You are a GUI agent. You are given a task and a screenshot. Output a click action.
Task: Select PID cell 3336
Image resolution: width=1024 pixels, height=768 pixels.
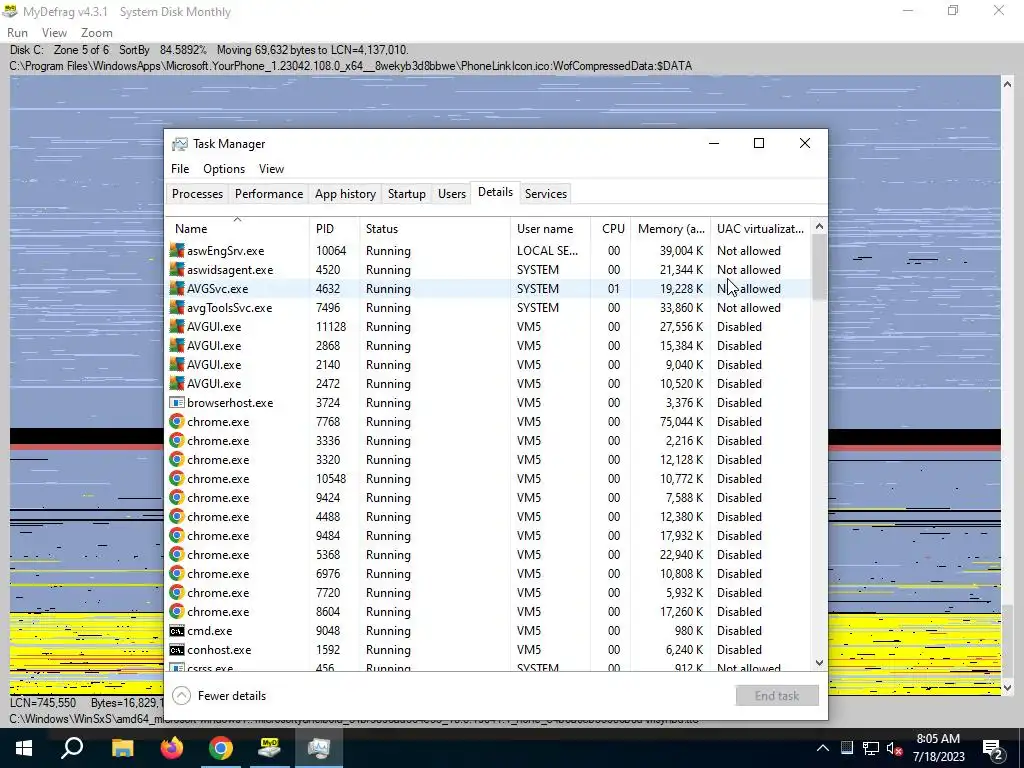(328, 441)
